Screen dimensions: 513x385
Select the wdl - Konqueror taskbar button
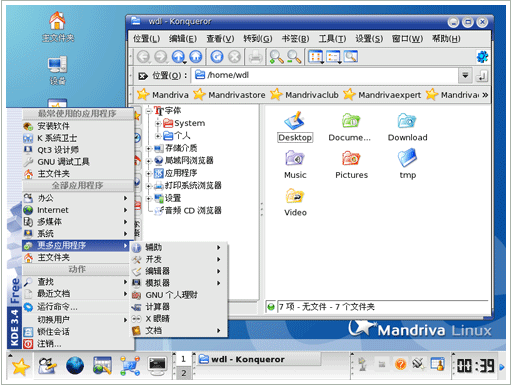pyautogui.click(x=259, y=359)
